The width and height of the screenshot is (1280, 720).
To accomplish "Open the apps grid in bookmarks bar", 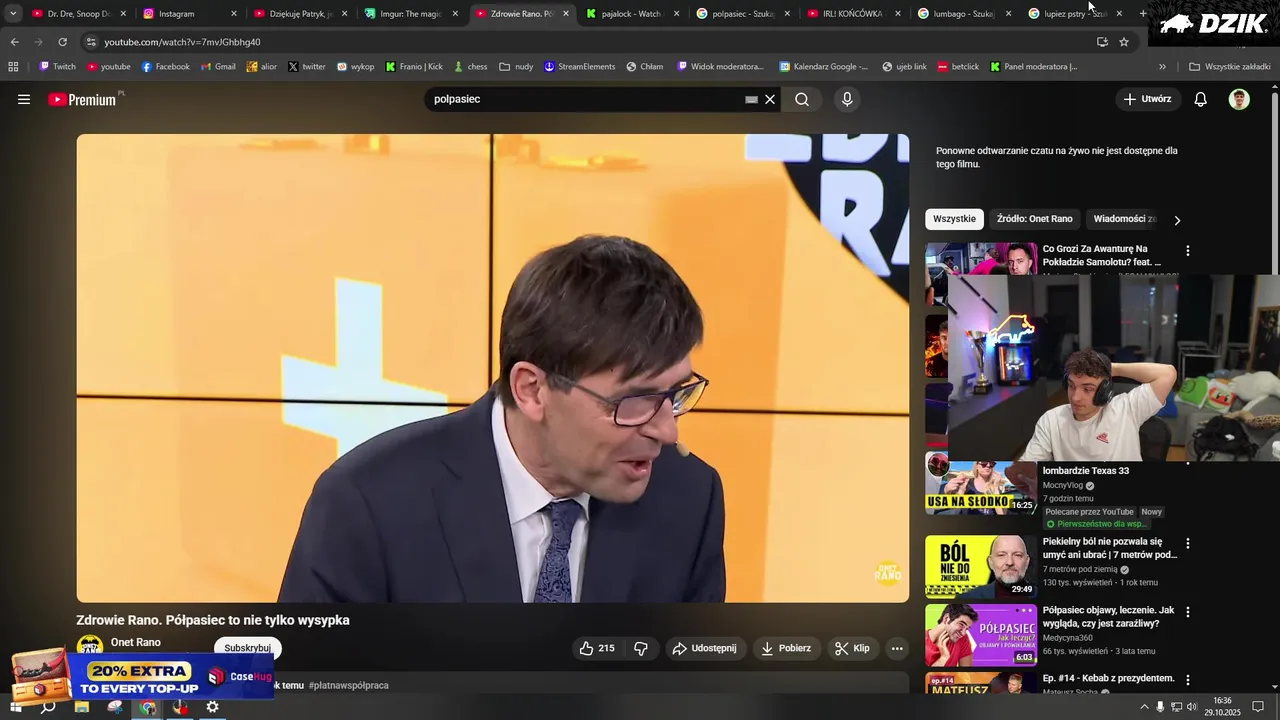I will click(13, 67).
